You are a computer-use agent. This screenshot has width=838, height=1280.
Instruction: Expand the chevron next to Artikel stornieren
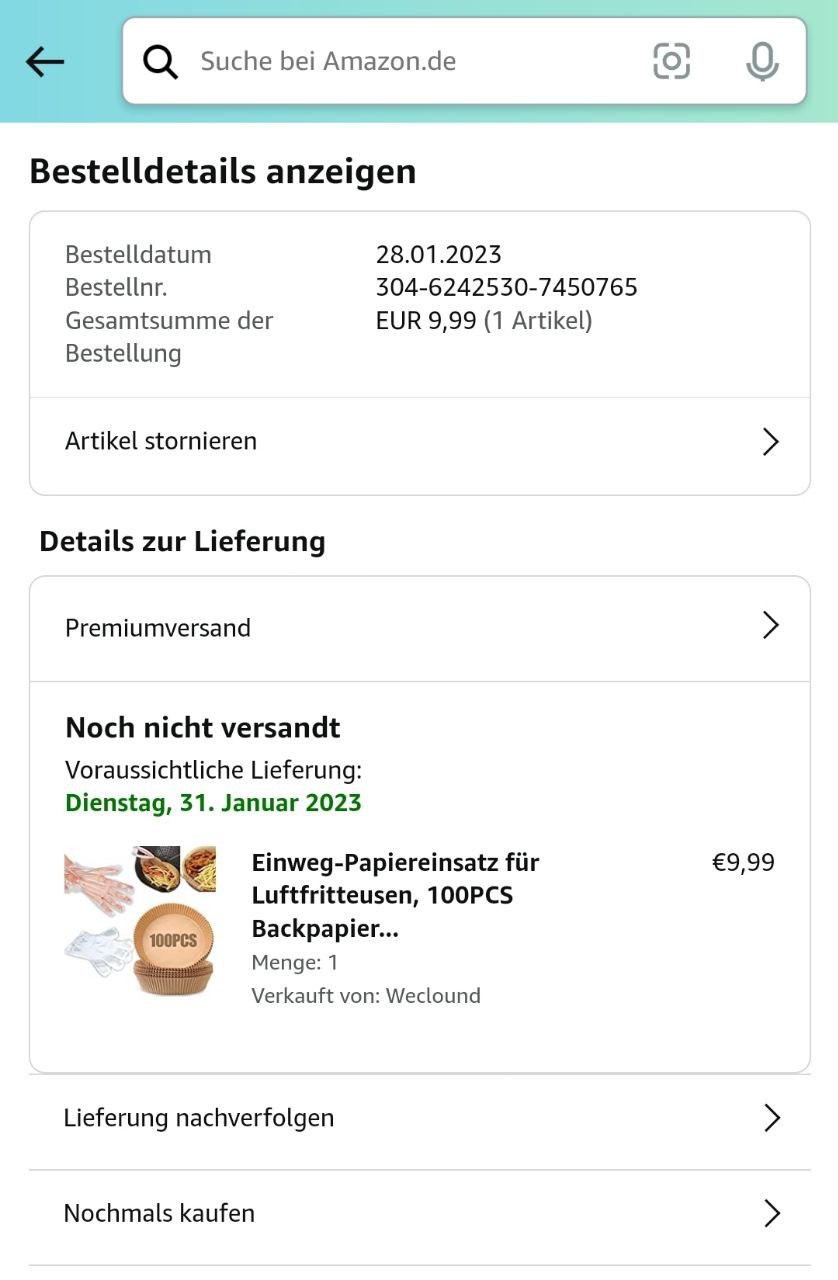pyautogui.click(x=770, y=442)
